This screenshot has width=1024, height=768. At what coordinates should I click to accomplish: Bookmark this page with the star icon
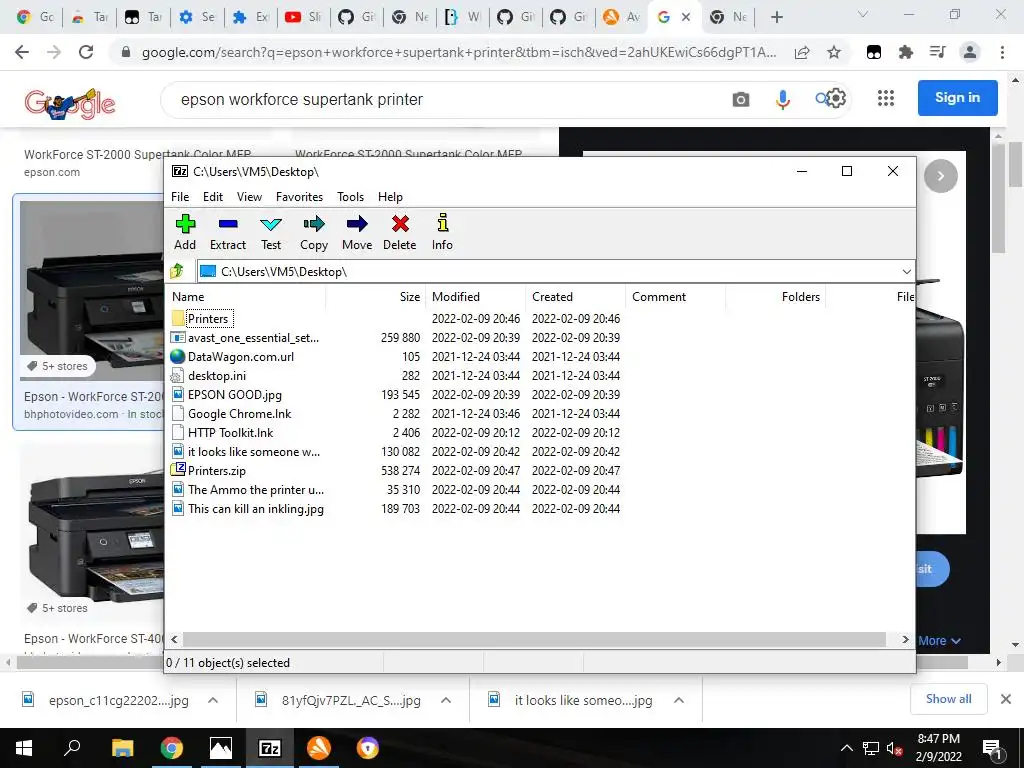click(x=834, y=52)
